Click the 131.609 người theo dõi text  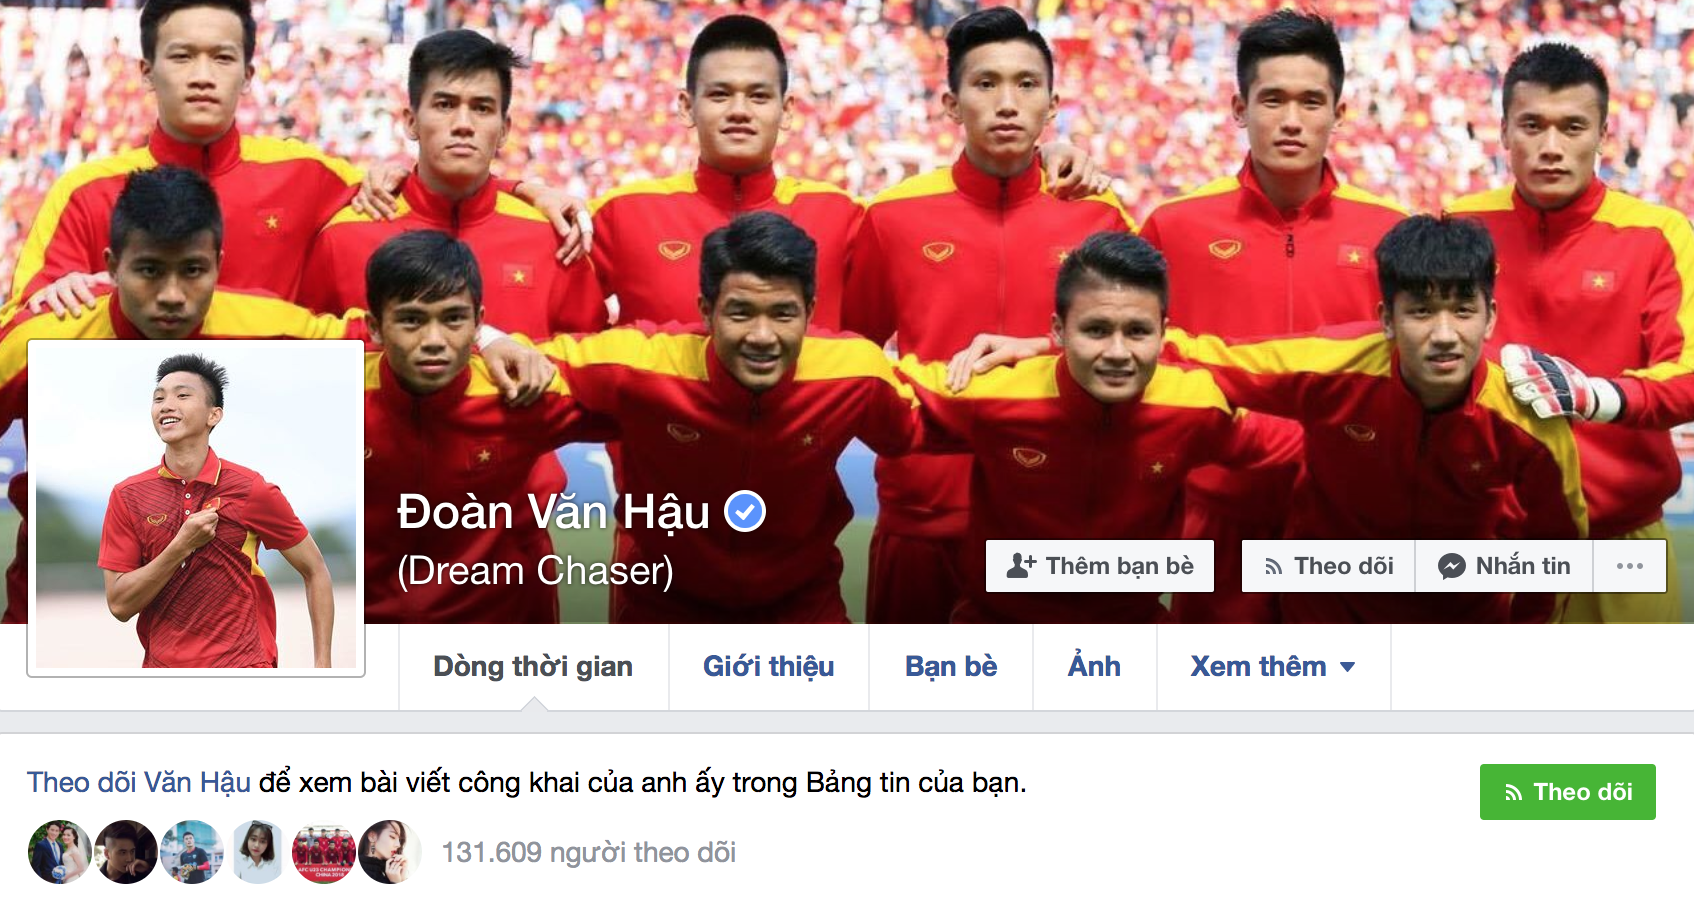(x=589, y=853)
